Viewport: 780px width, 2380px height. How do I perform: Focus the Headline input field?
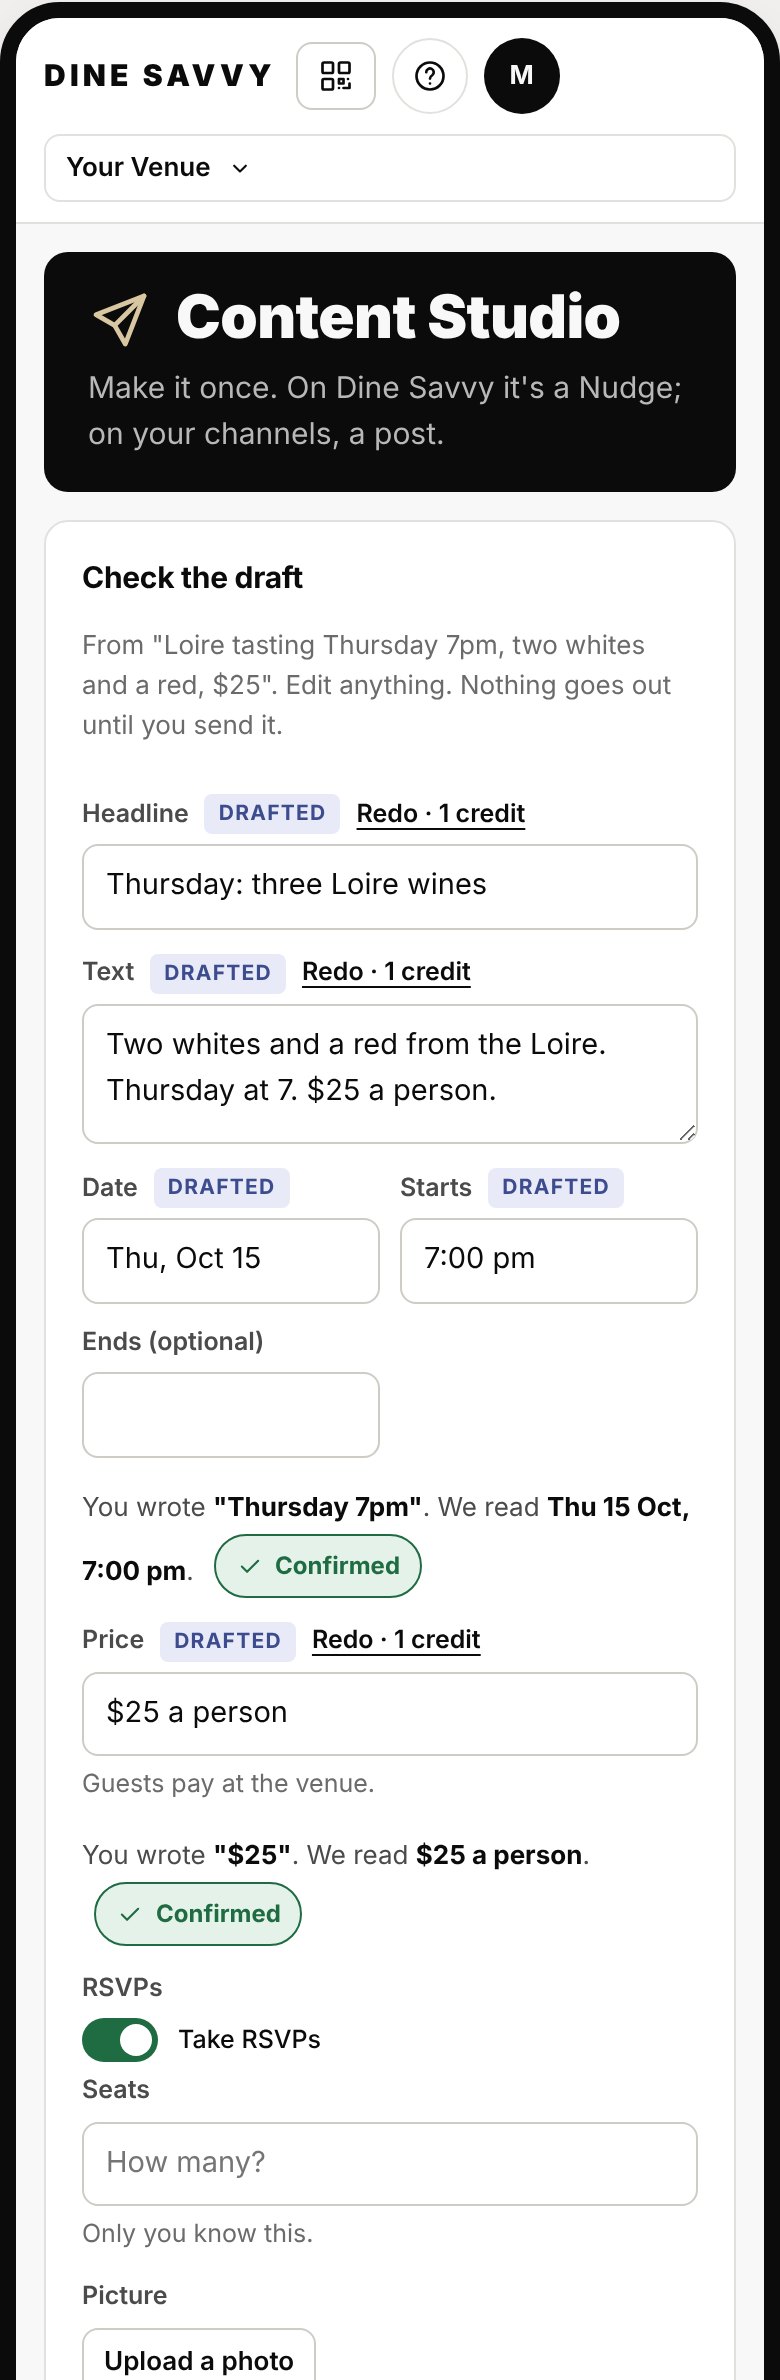(390, 887)
